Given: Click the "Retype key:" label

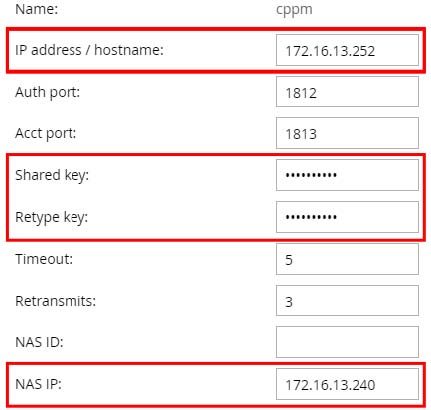Looking at the screenshot, I should click(52, 217).
